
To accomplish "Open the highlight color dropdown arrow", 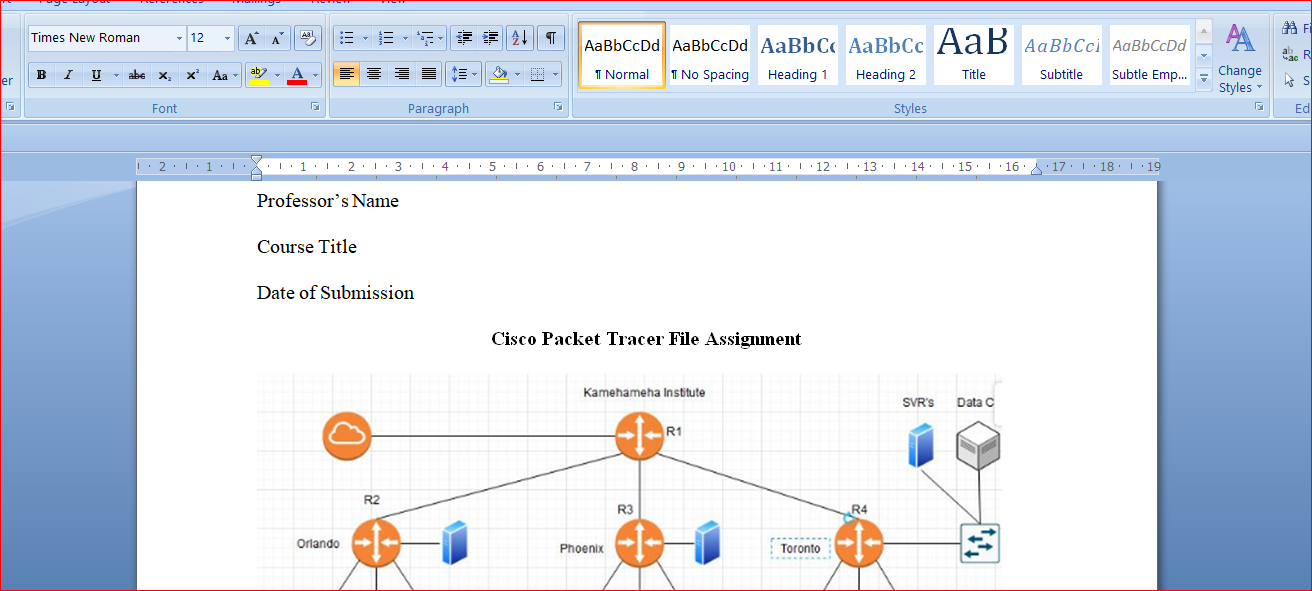I will click(x=277, y=75).
